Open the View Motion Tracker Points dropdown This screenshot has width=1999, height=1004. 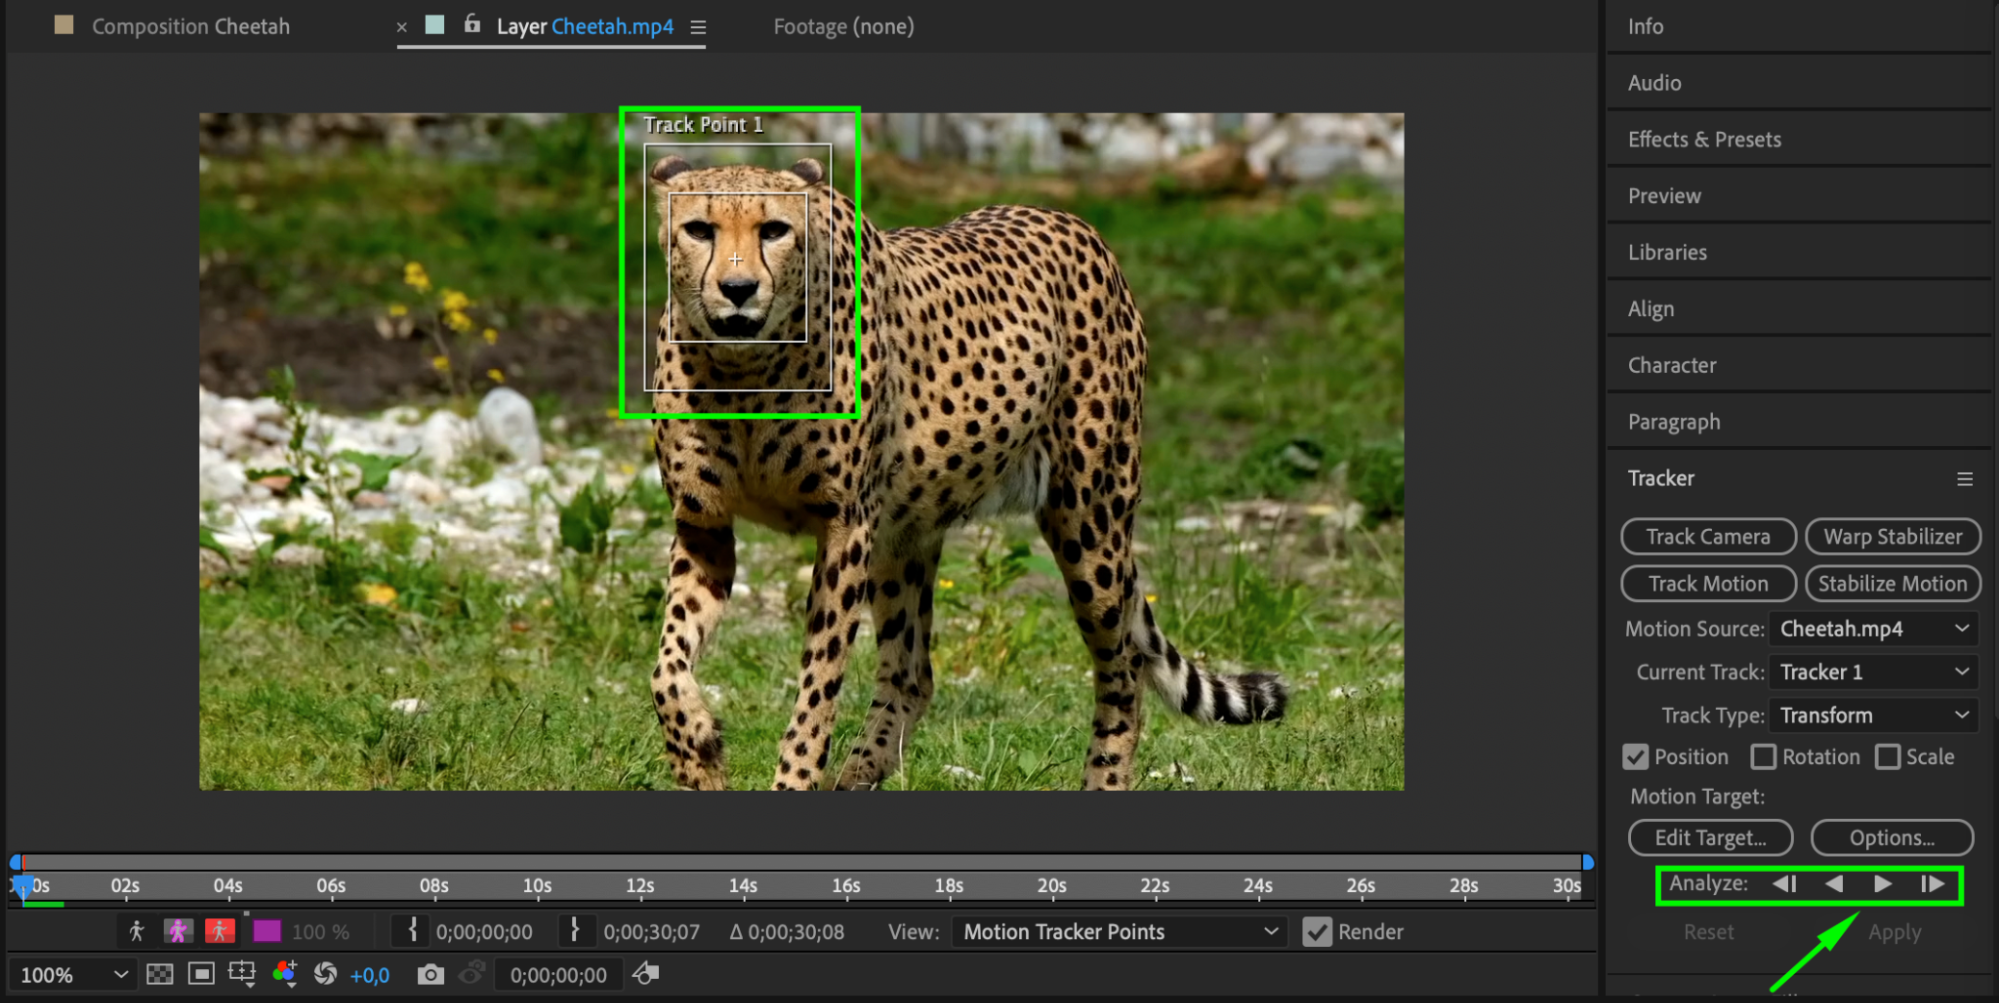pyautogui.click(x=1118, y=932)
